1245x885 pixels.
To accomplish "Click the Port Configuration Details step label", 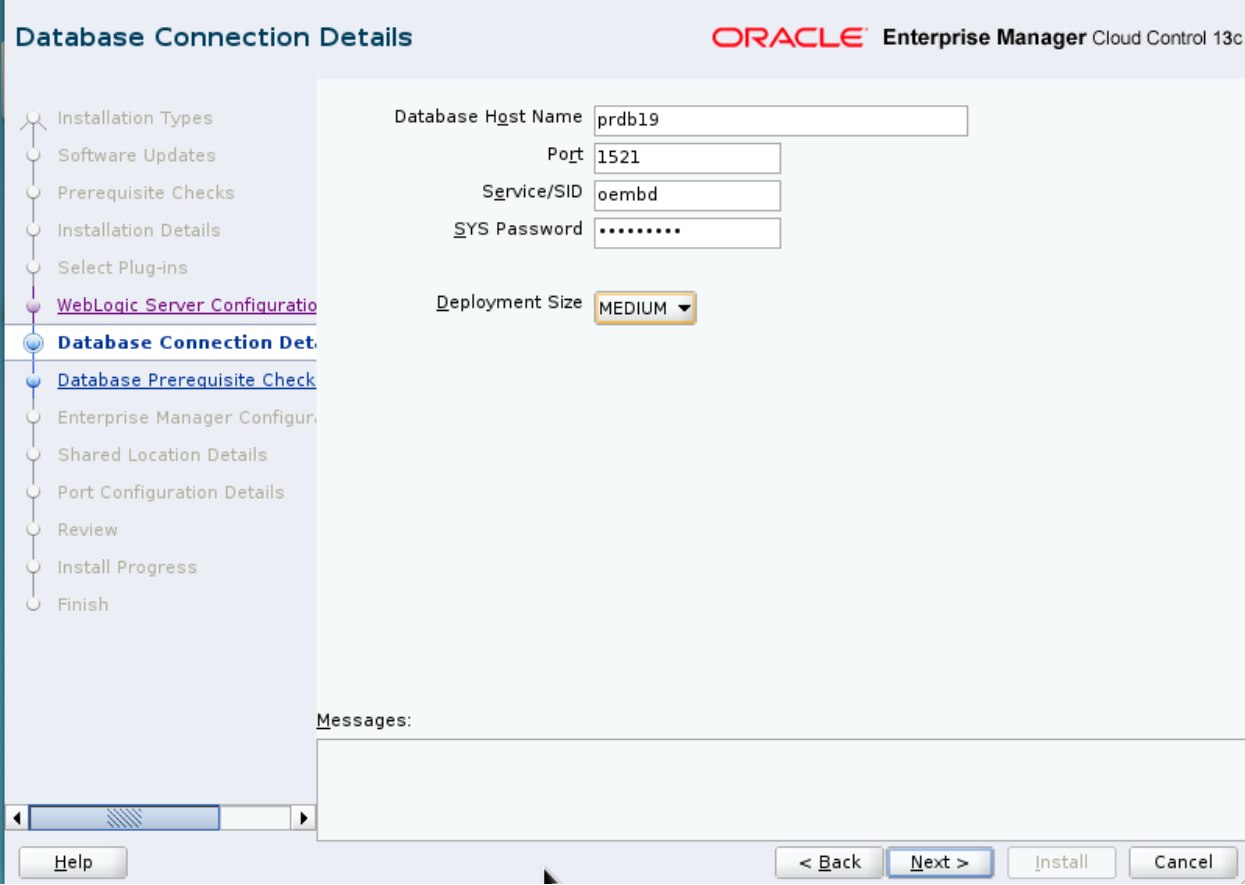I will tap(171, 492).
